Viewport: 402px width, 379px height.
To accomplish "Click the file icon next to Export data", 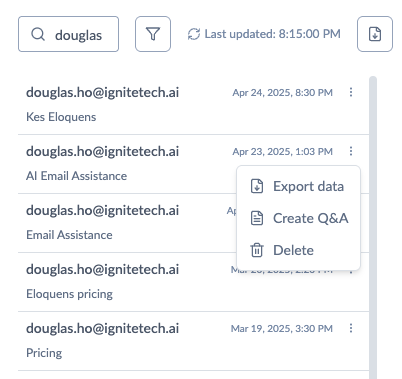I will [x=257, y=186].
